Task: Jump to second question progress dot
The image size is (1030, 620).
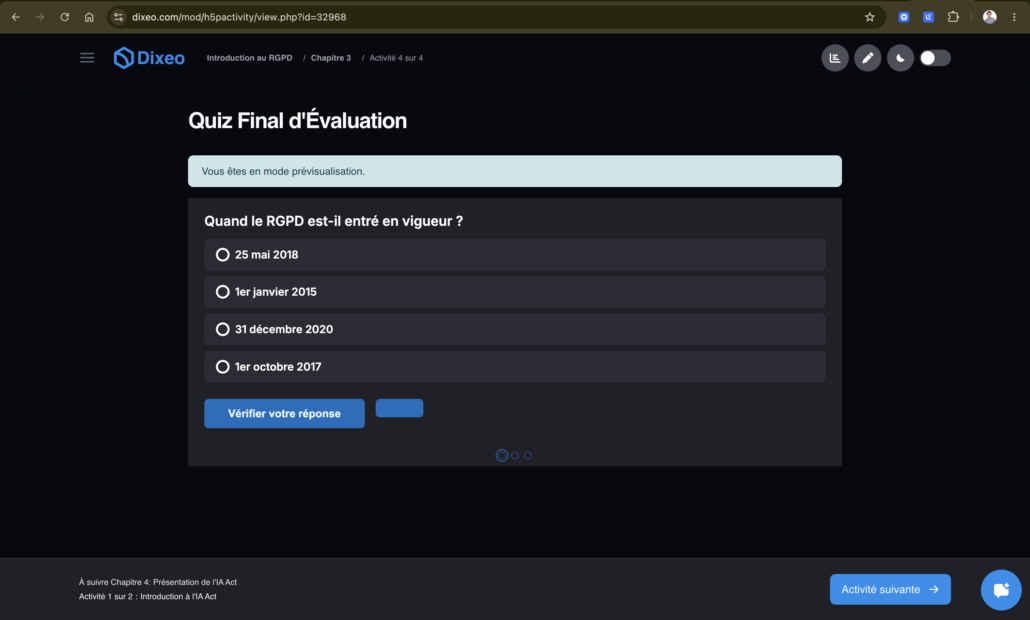Action: [515, 455]
